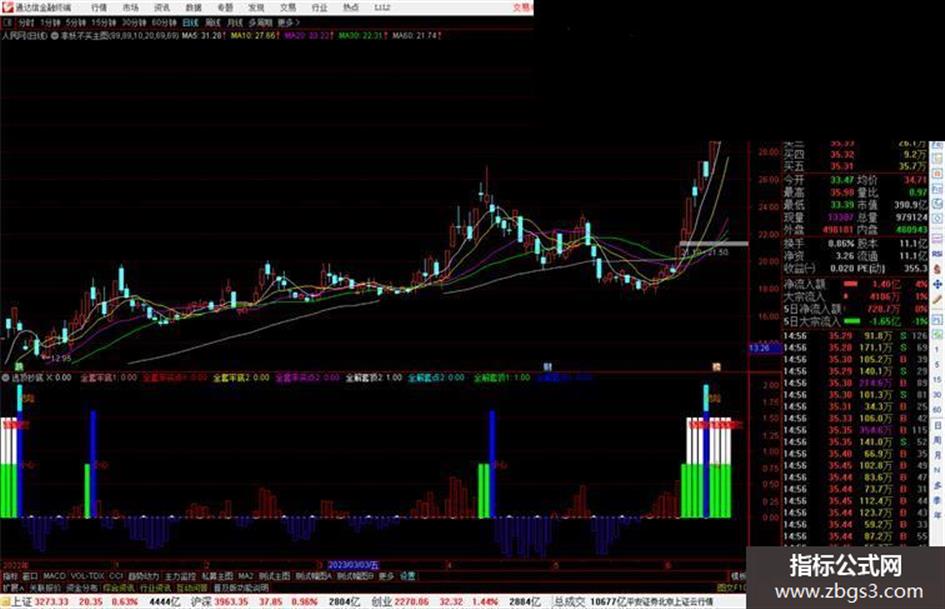945x609 pixels.
Task: Open the 综合资讯 tab
Action: pos(119,588)
